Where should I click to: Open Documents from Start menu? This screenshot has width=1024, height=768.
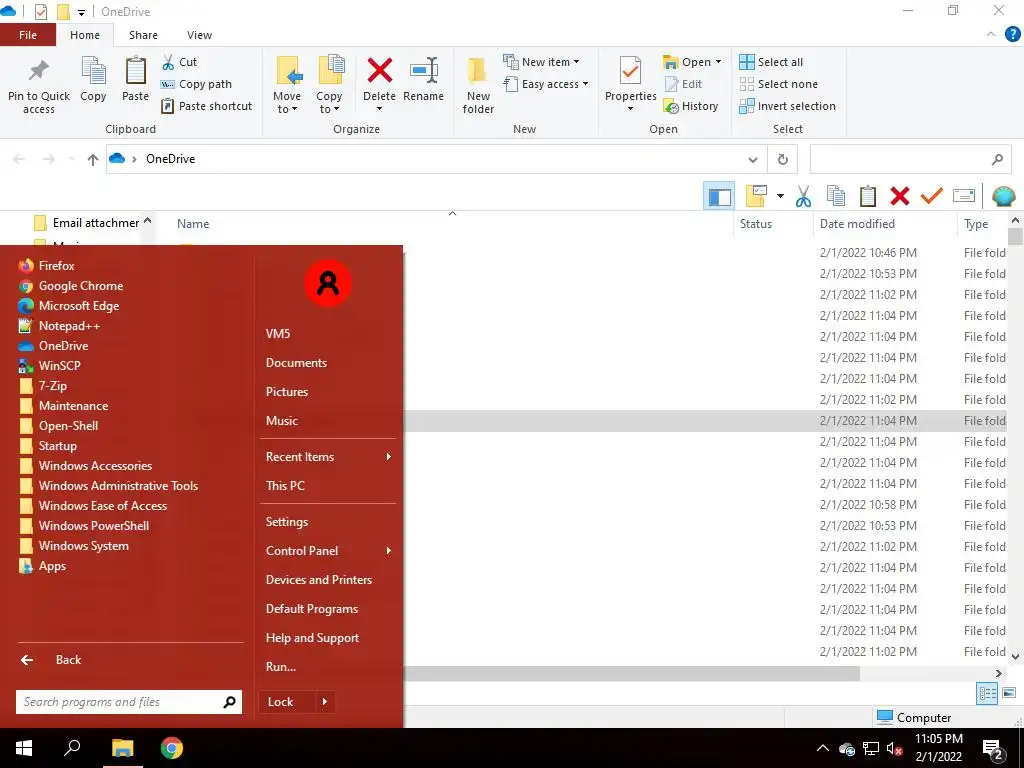click(296, 363)
